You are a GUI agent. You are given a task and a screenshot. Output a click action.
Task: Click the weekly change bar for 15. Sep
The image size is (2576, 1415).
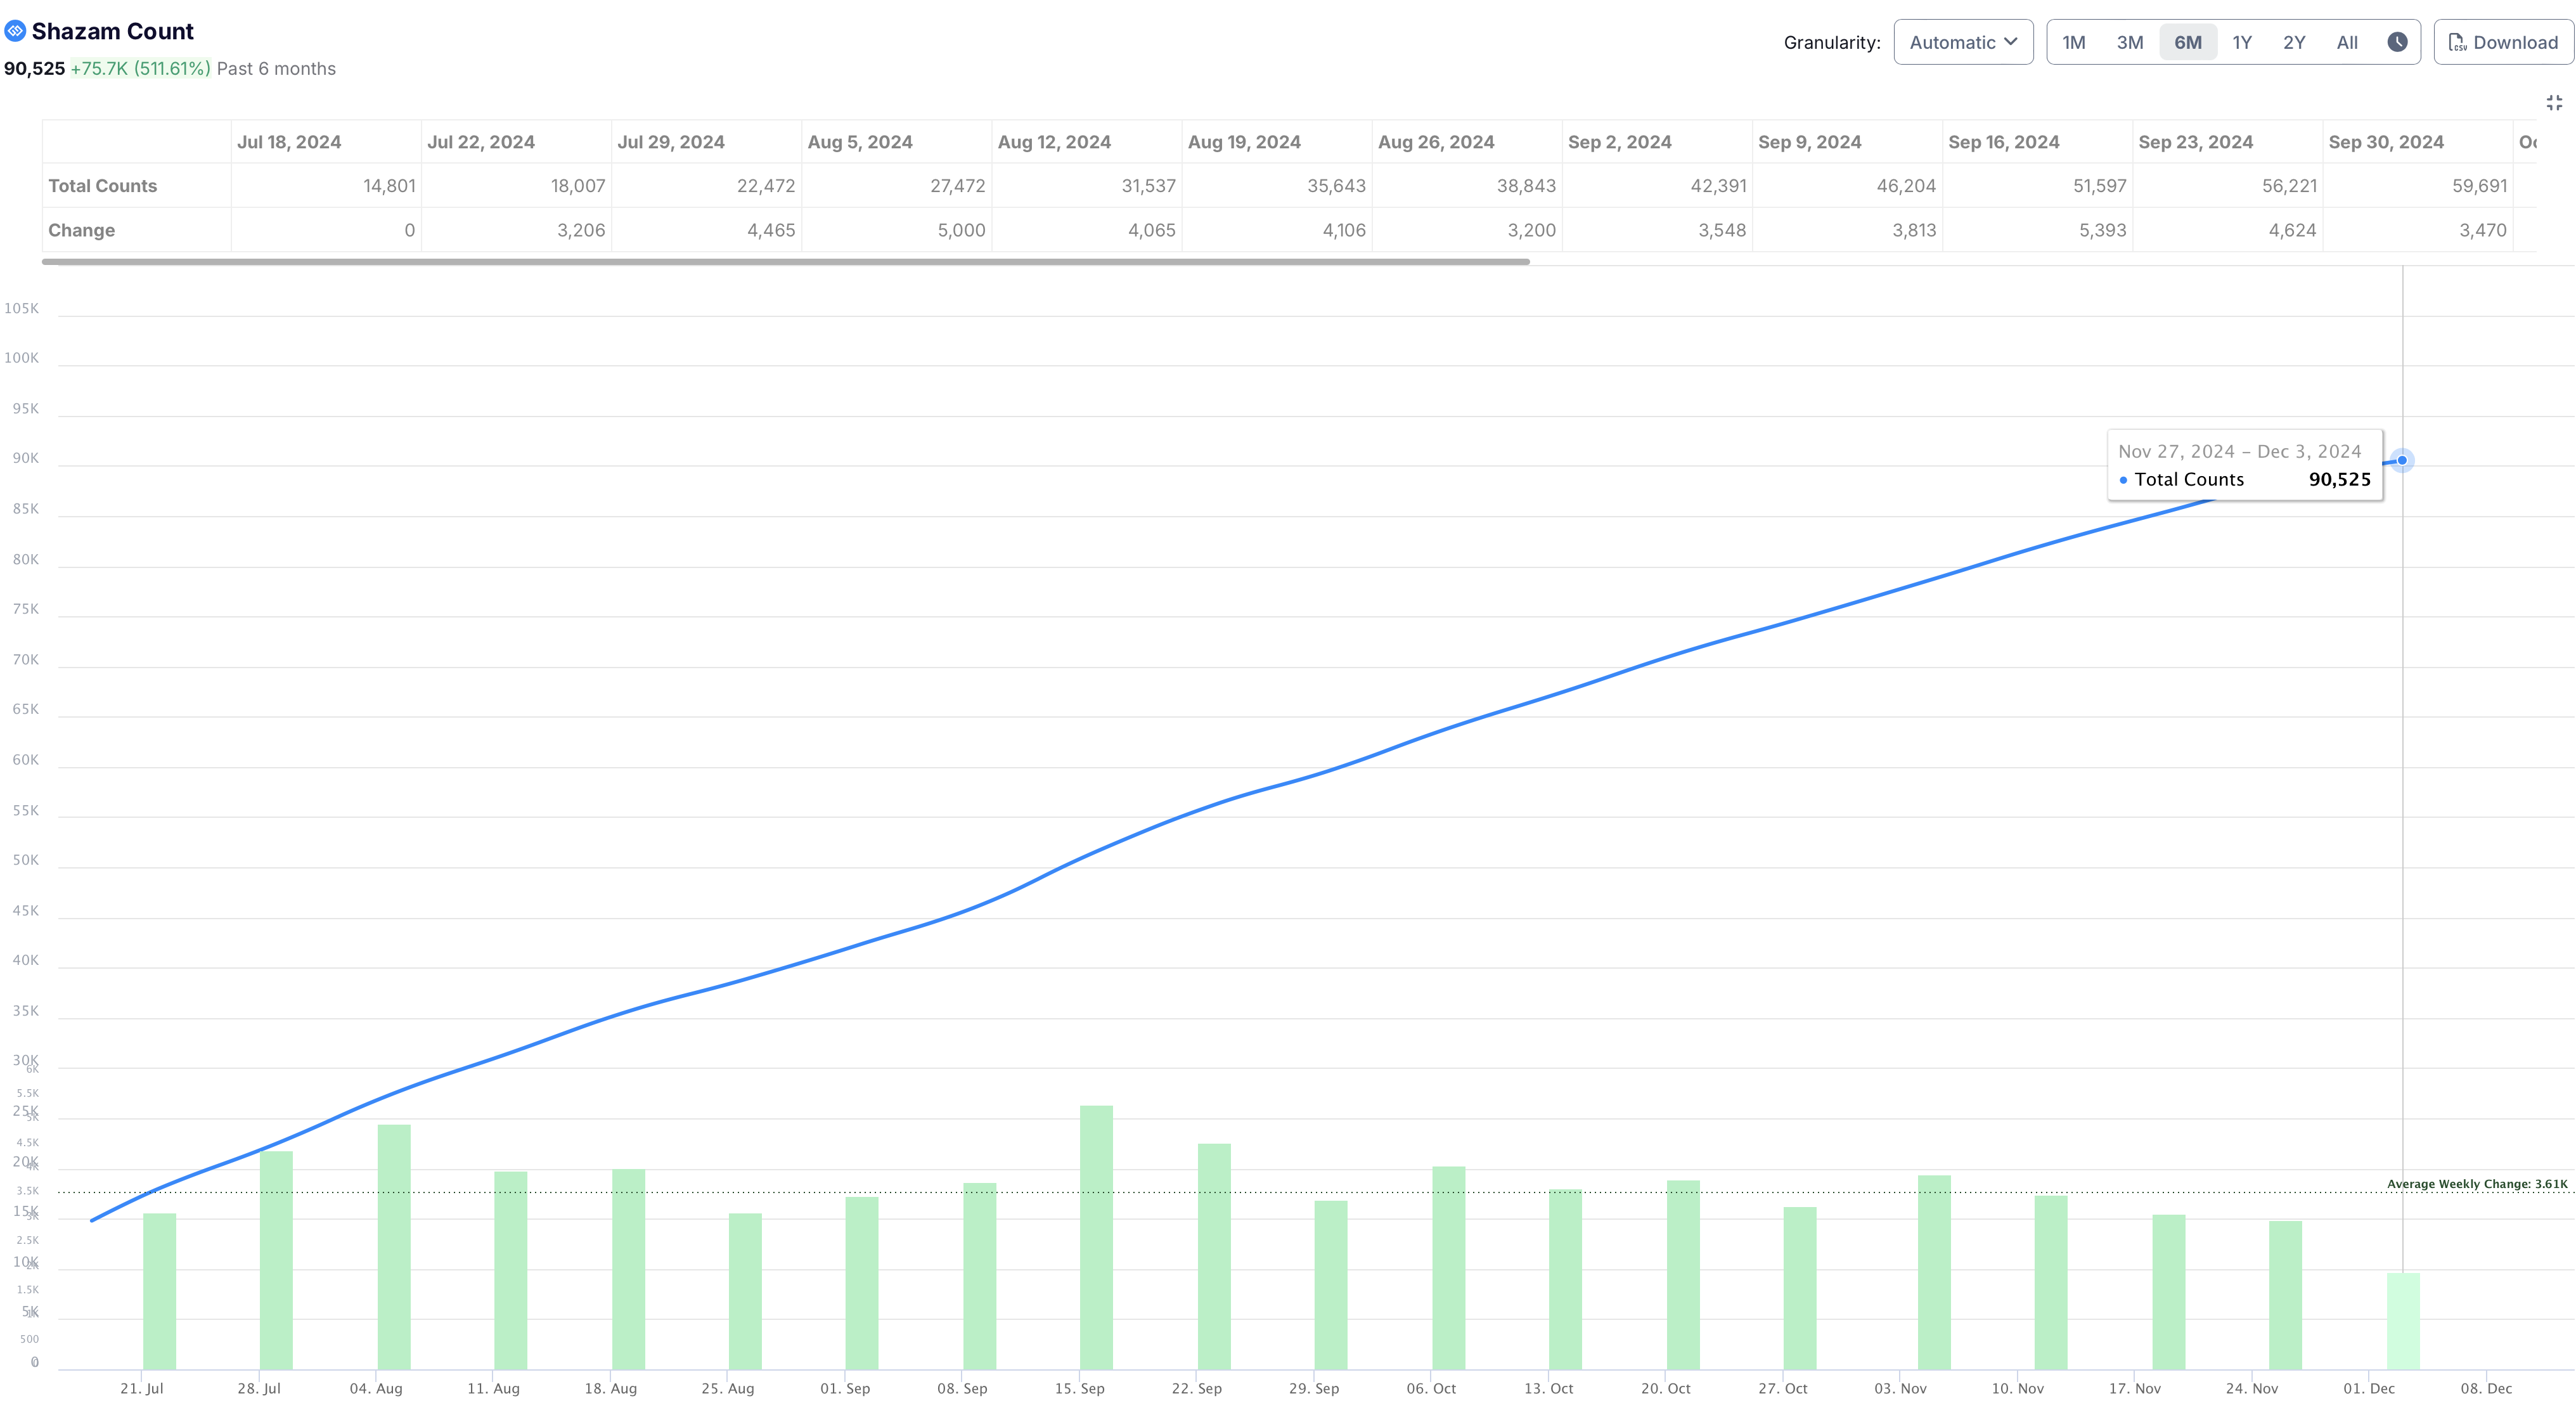tap(1096, 1237)
